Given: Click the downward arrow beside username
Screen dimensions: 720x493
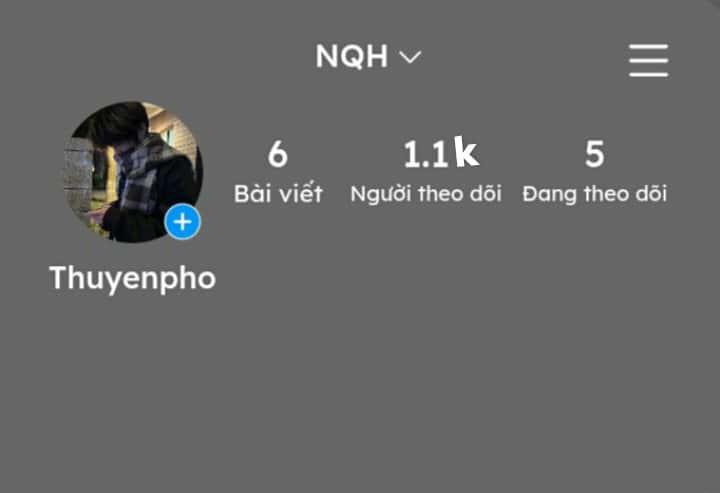Looking at the screenshot, I should (x=410, y=57).
